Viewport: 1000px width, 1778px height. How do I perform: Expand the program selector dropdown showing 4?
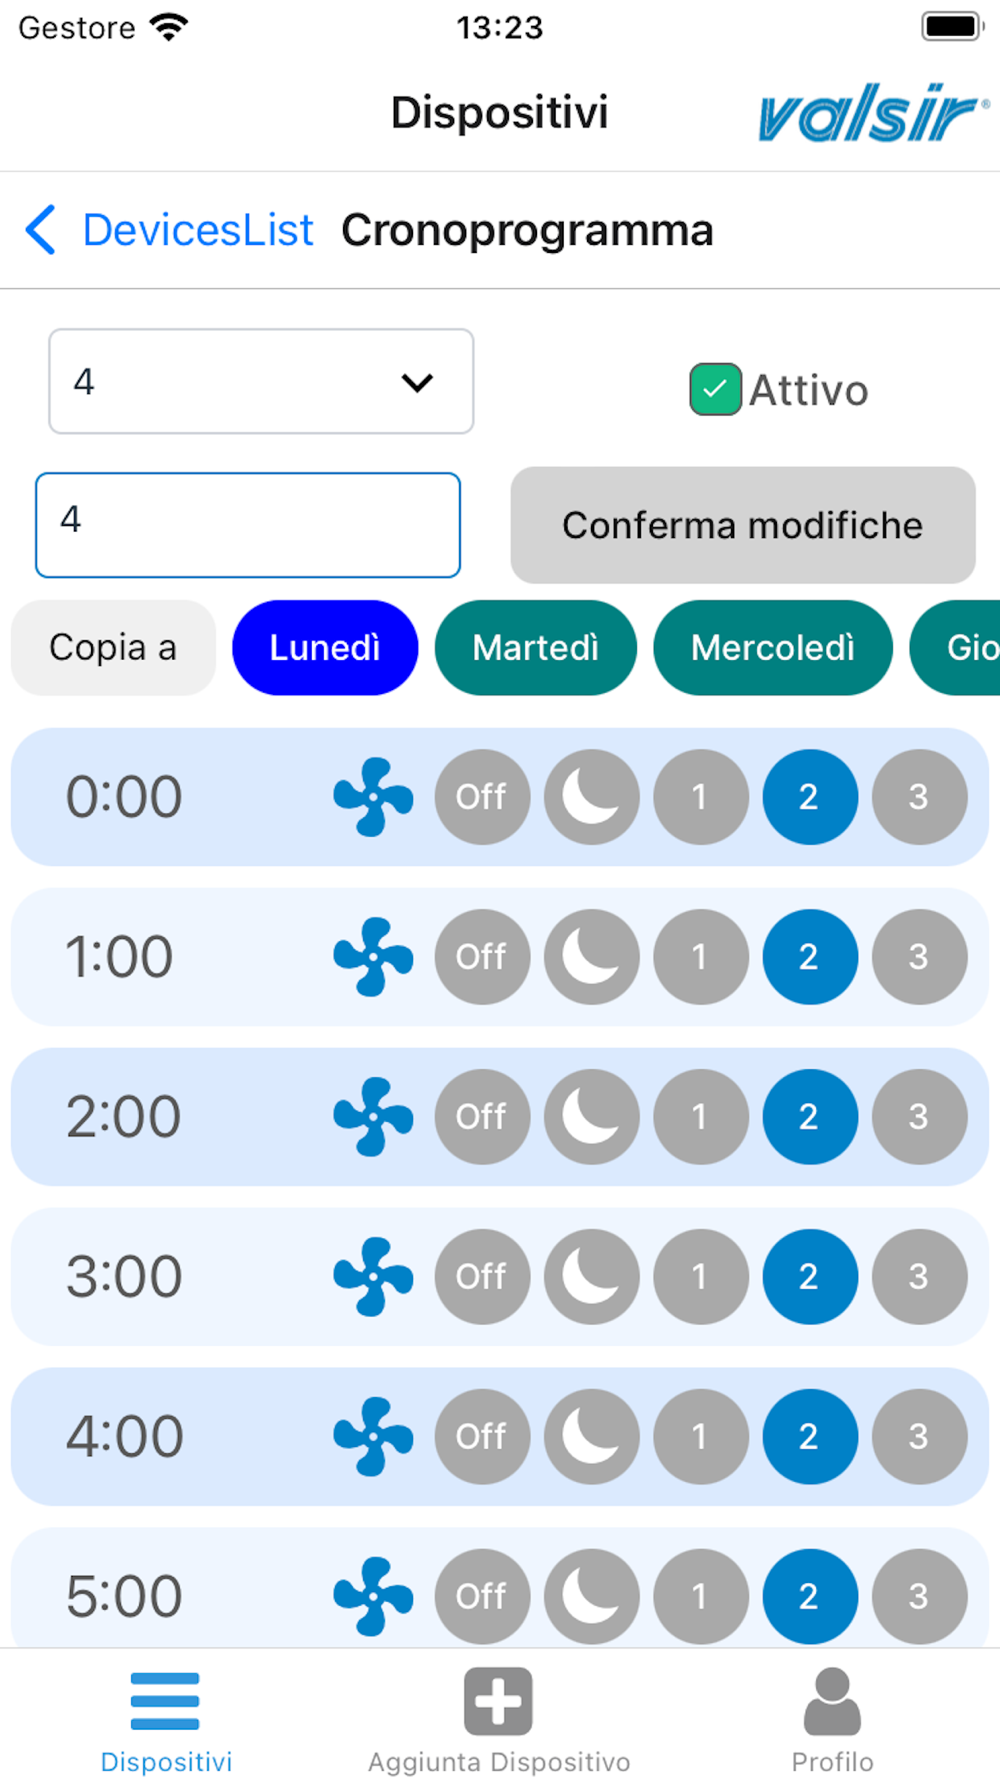click(x=261, y=381)
